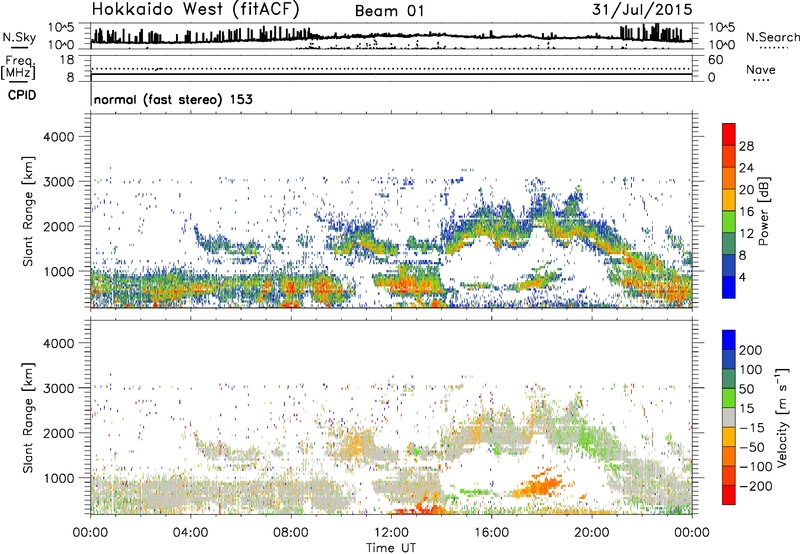Click the '20:00' time tick label

(591, 533)
